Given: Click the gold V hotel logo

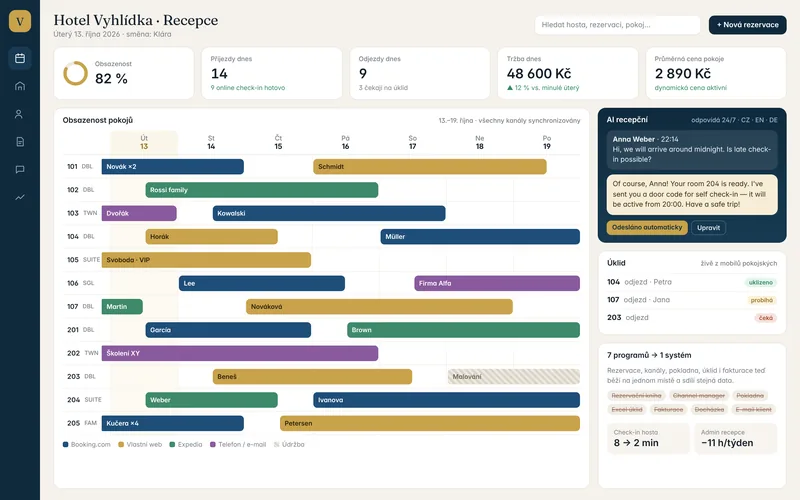Looking at the screenshot, I should tap(20, 21).
